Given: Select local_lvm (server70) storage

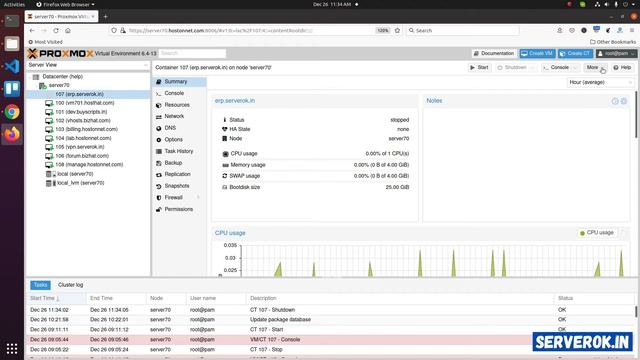Looking at the screenshot, I should point(88,183).
